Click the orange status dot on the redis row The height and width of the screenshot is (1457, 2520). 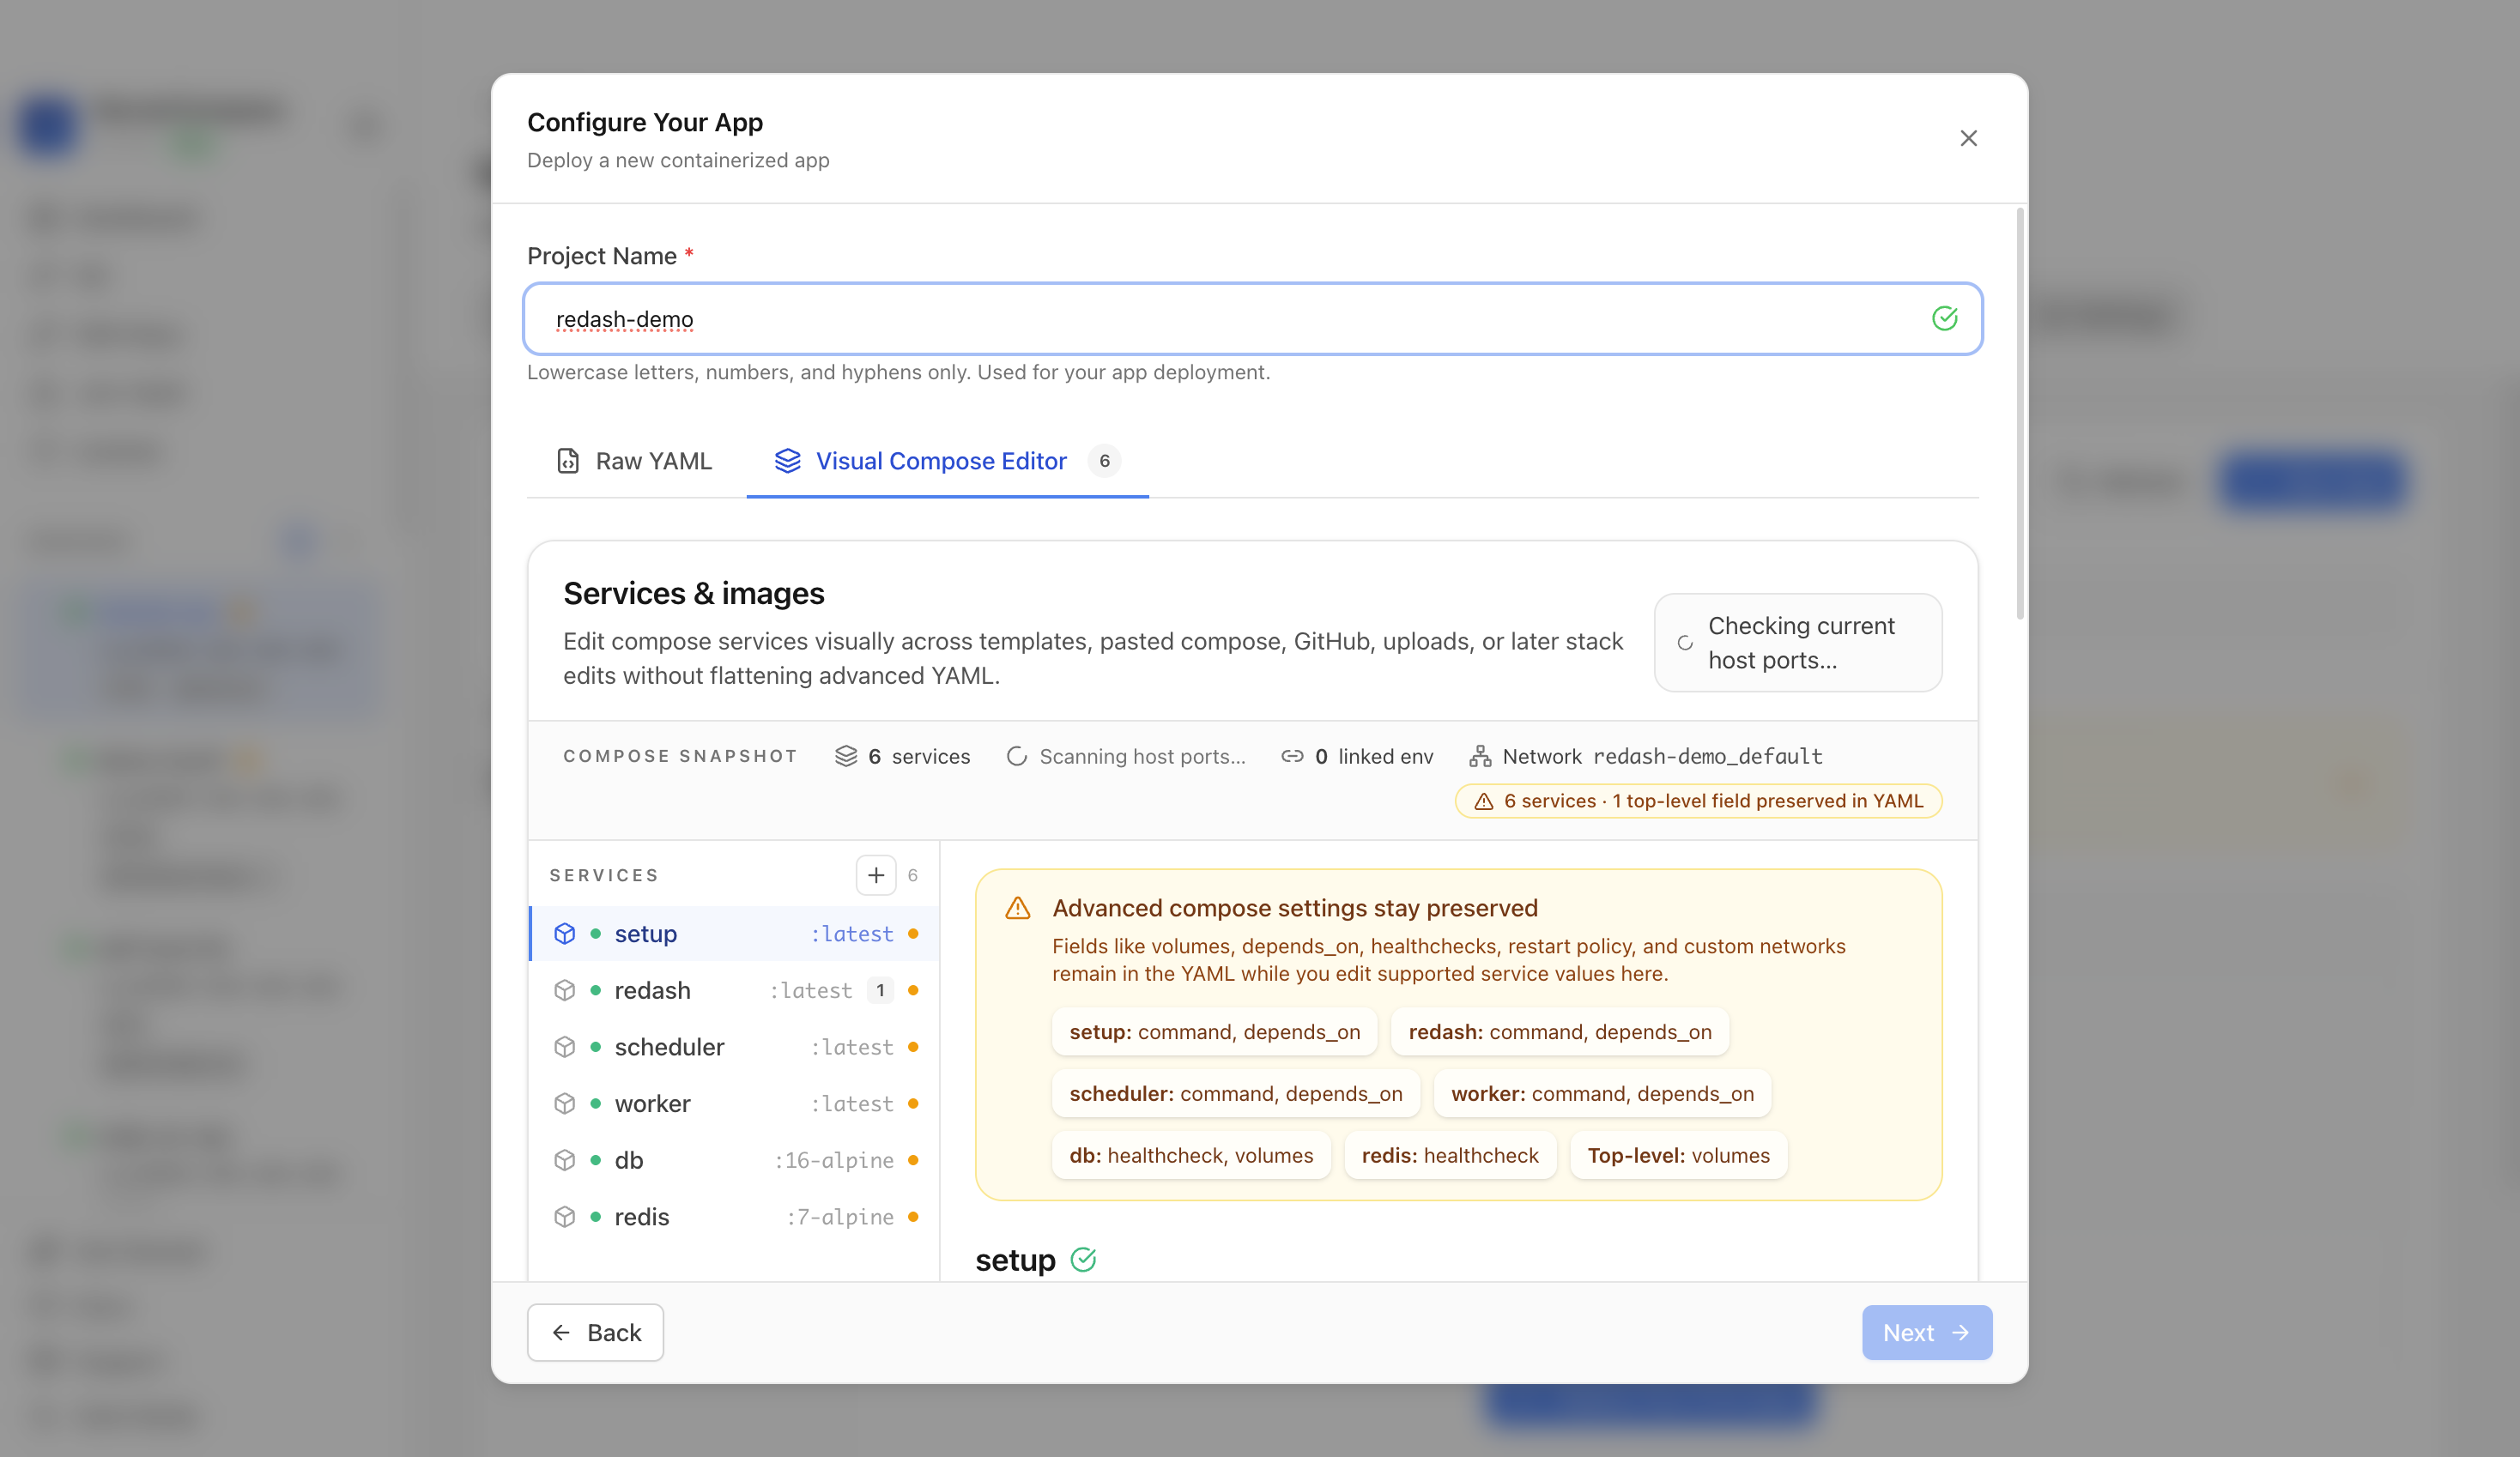[x=913, y=1217]
